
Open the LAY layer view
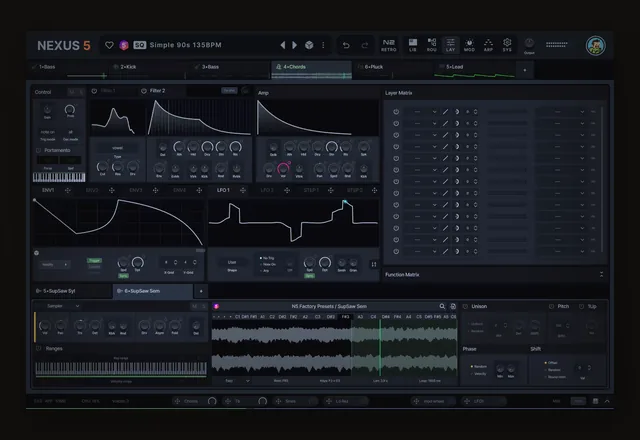tap(450, 45)
